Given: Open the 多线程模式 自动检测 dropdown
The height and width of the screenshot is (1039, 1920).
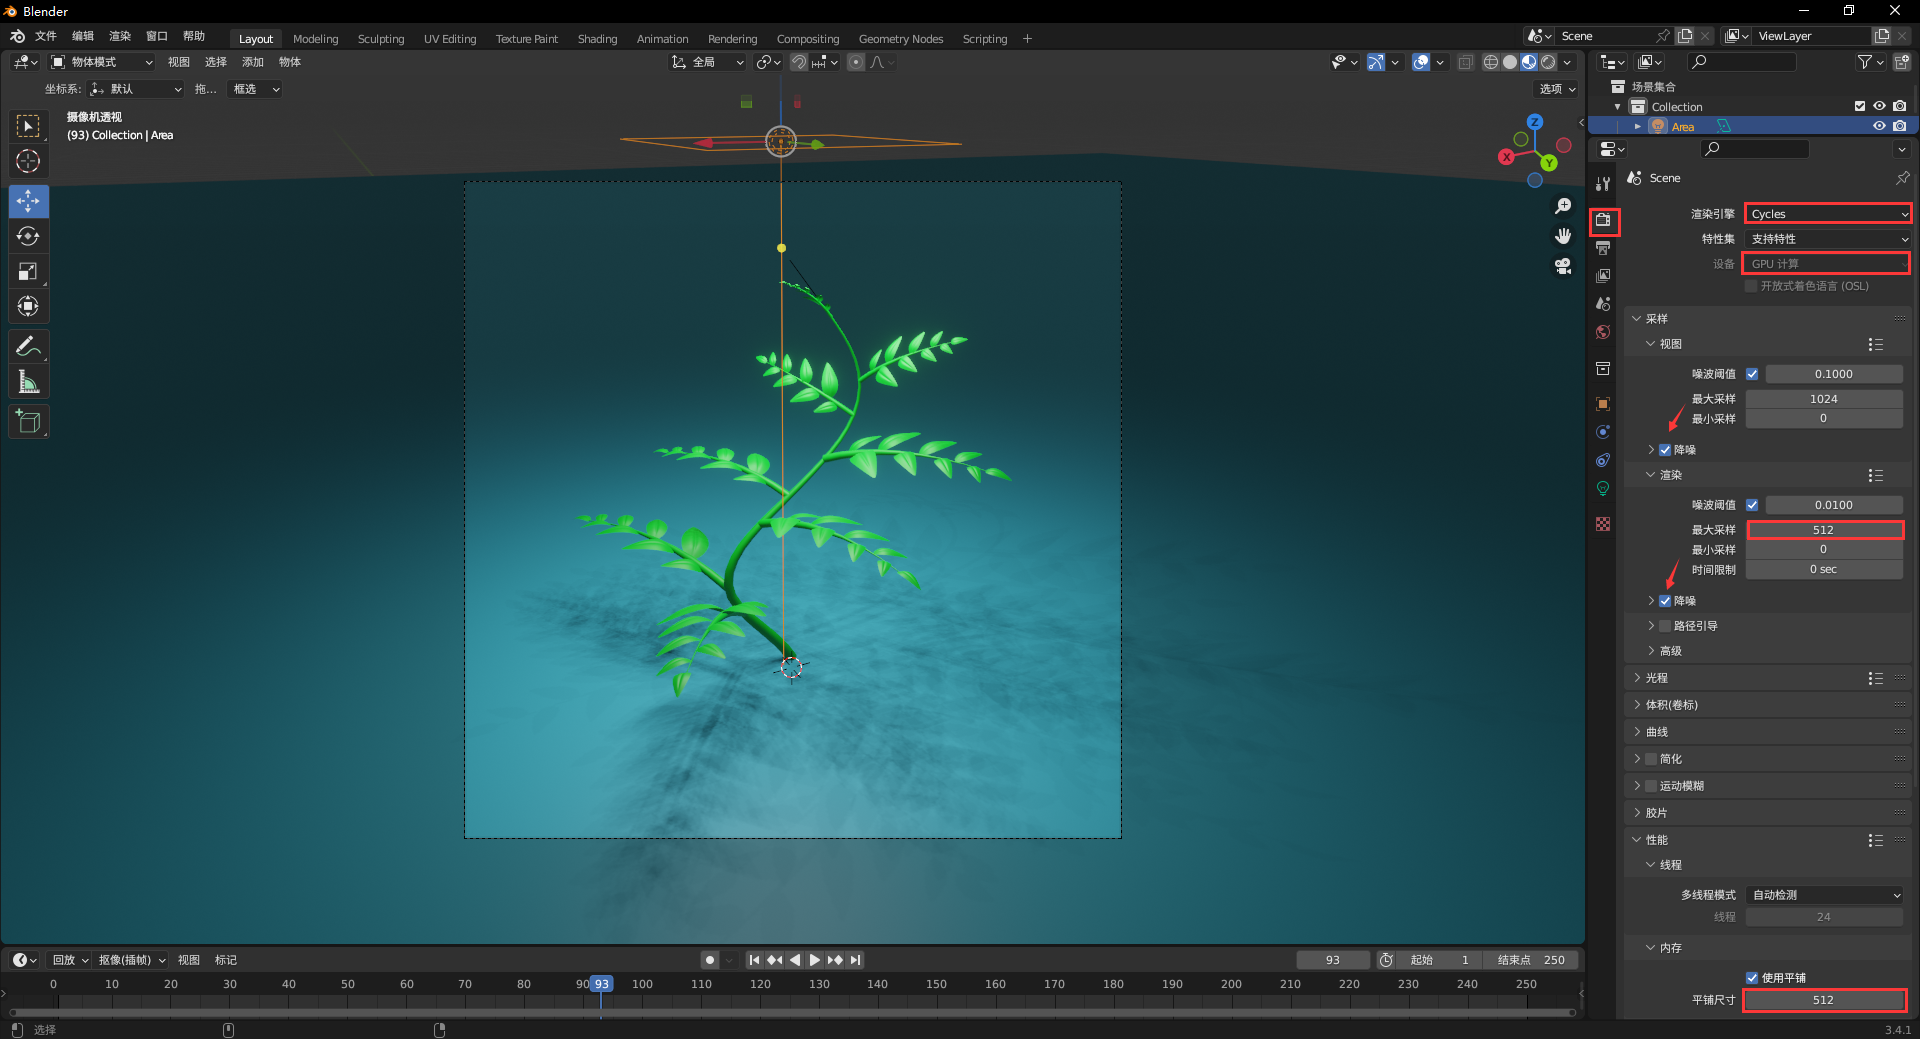Looking at the screenshot, I should click(1824, 895).
